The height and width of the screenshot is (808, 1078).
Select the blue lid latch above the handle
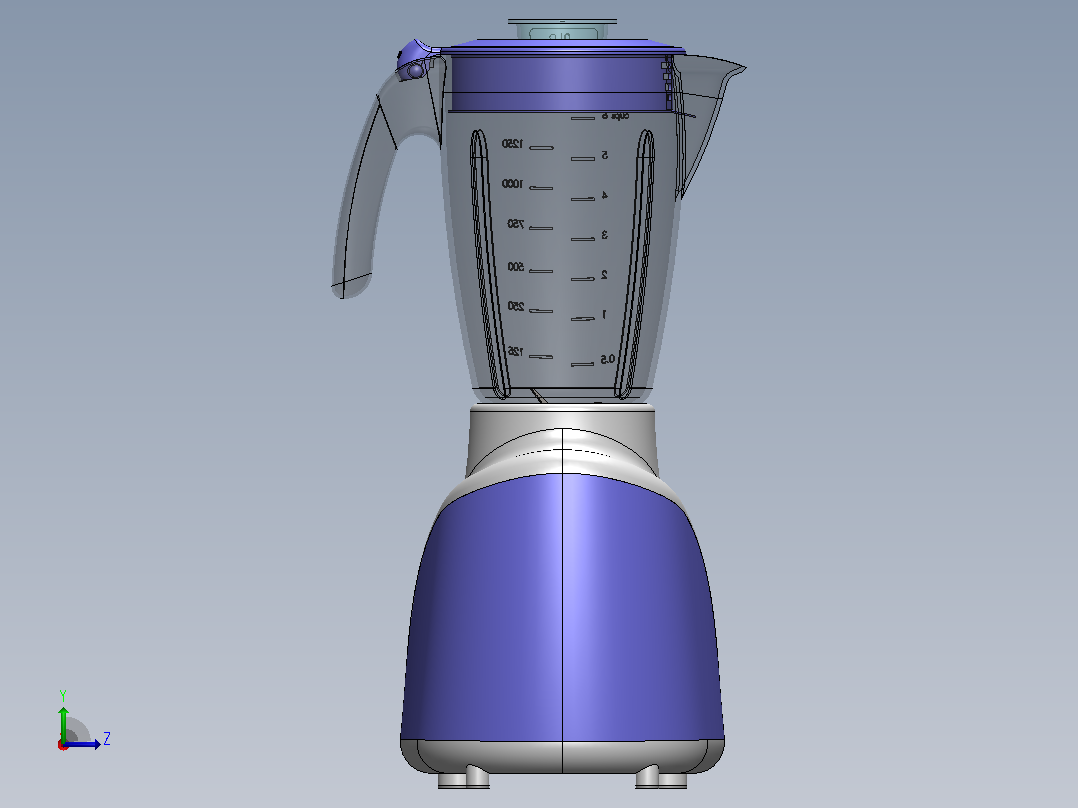[x=417, y=61]
